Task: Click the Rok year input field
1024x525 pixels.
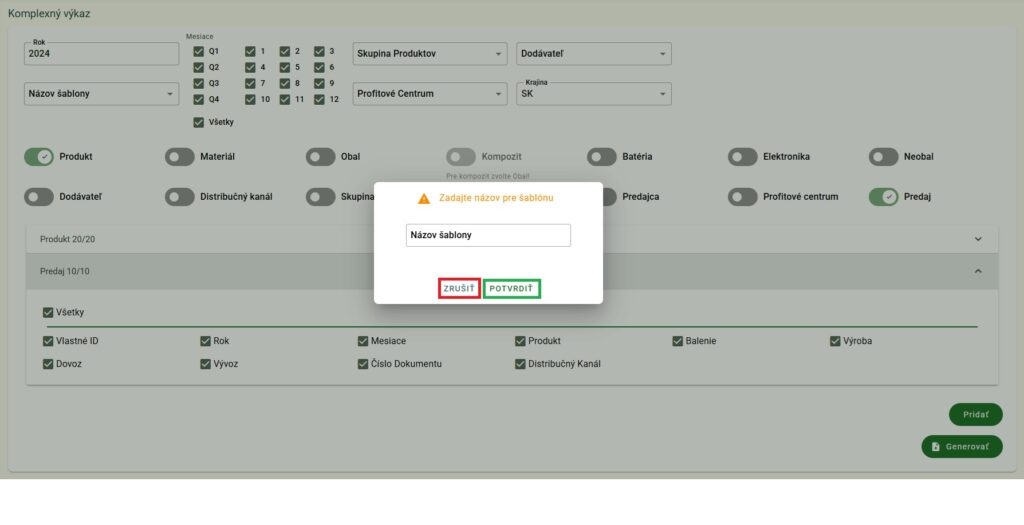Action: click(x=101, y=54)
